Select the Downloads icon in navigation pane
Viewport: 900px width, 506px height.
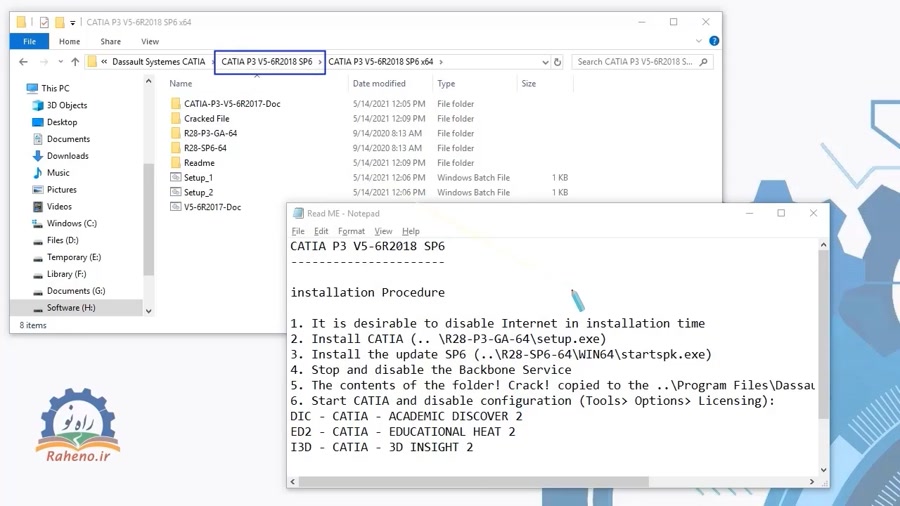pos(38,156)
